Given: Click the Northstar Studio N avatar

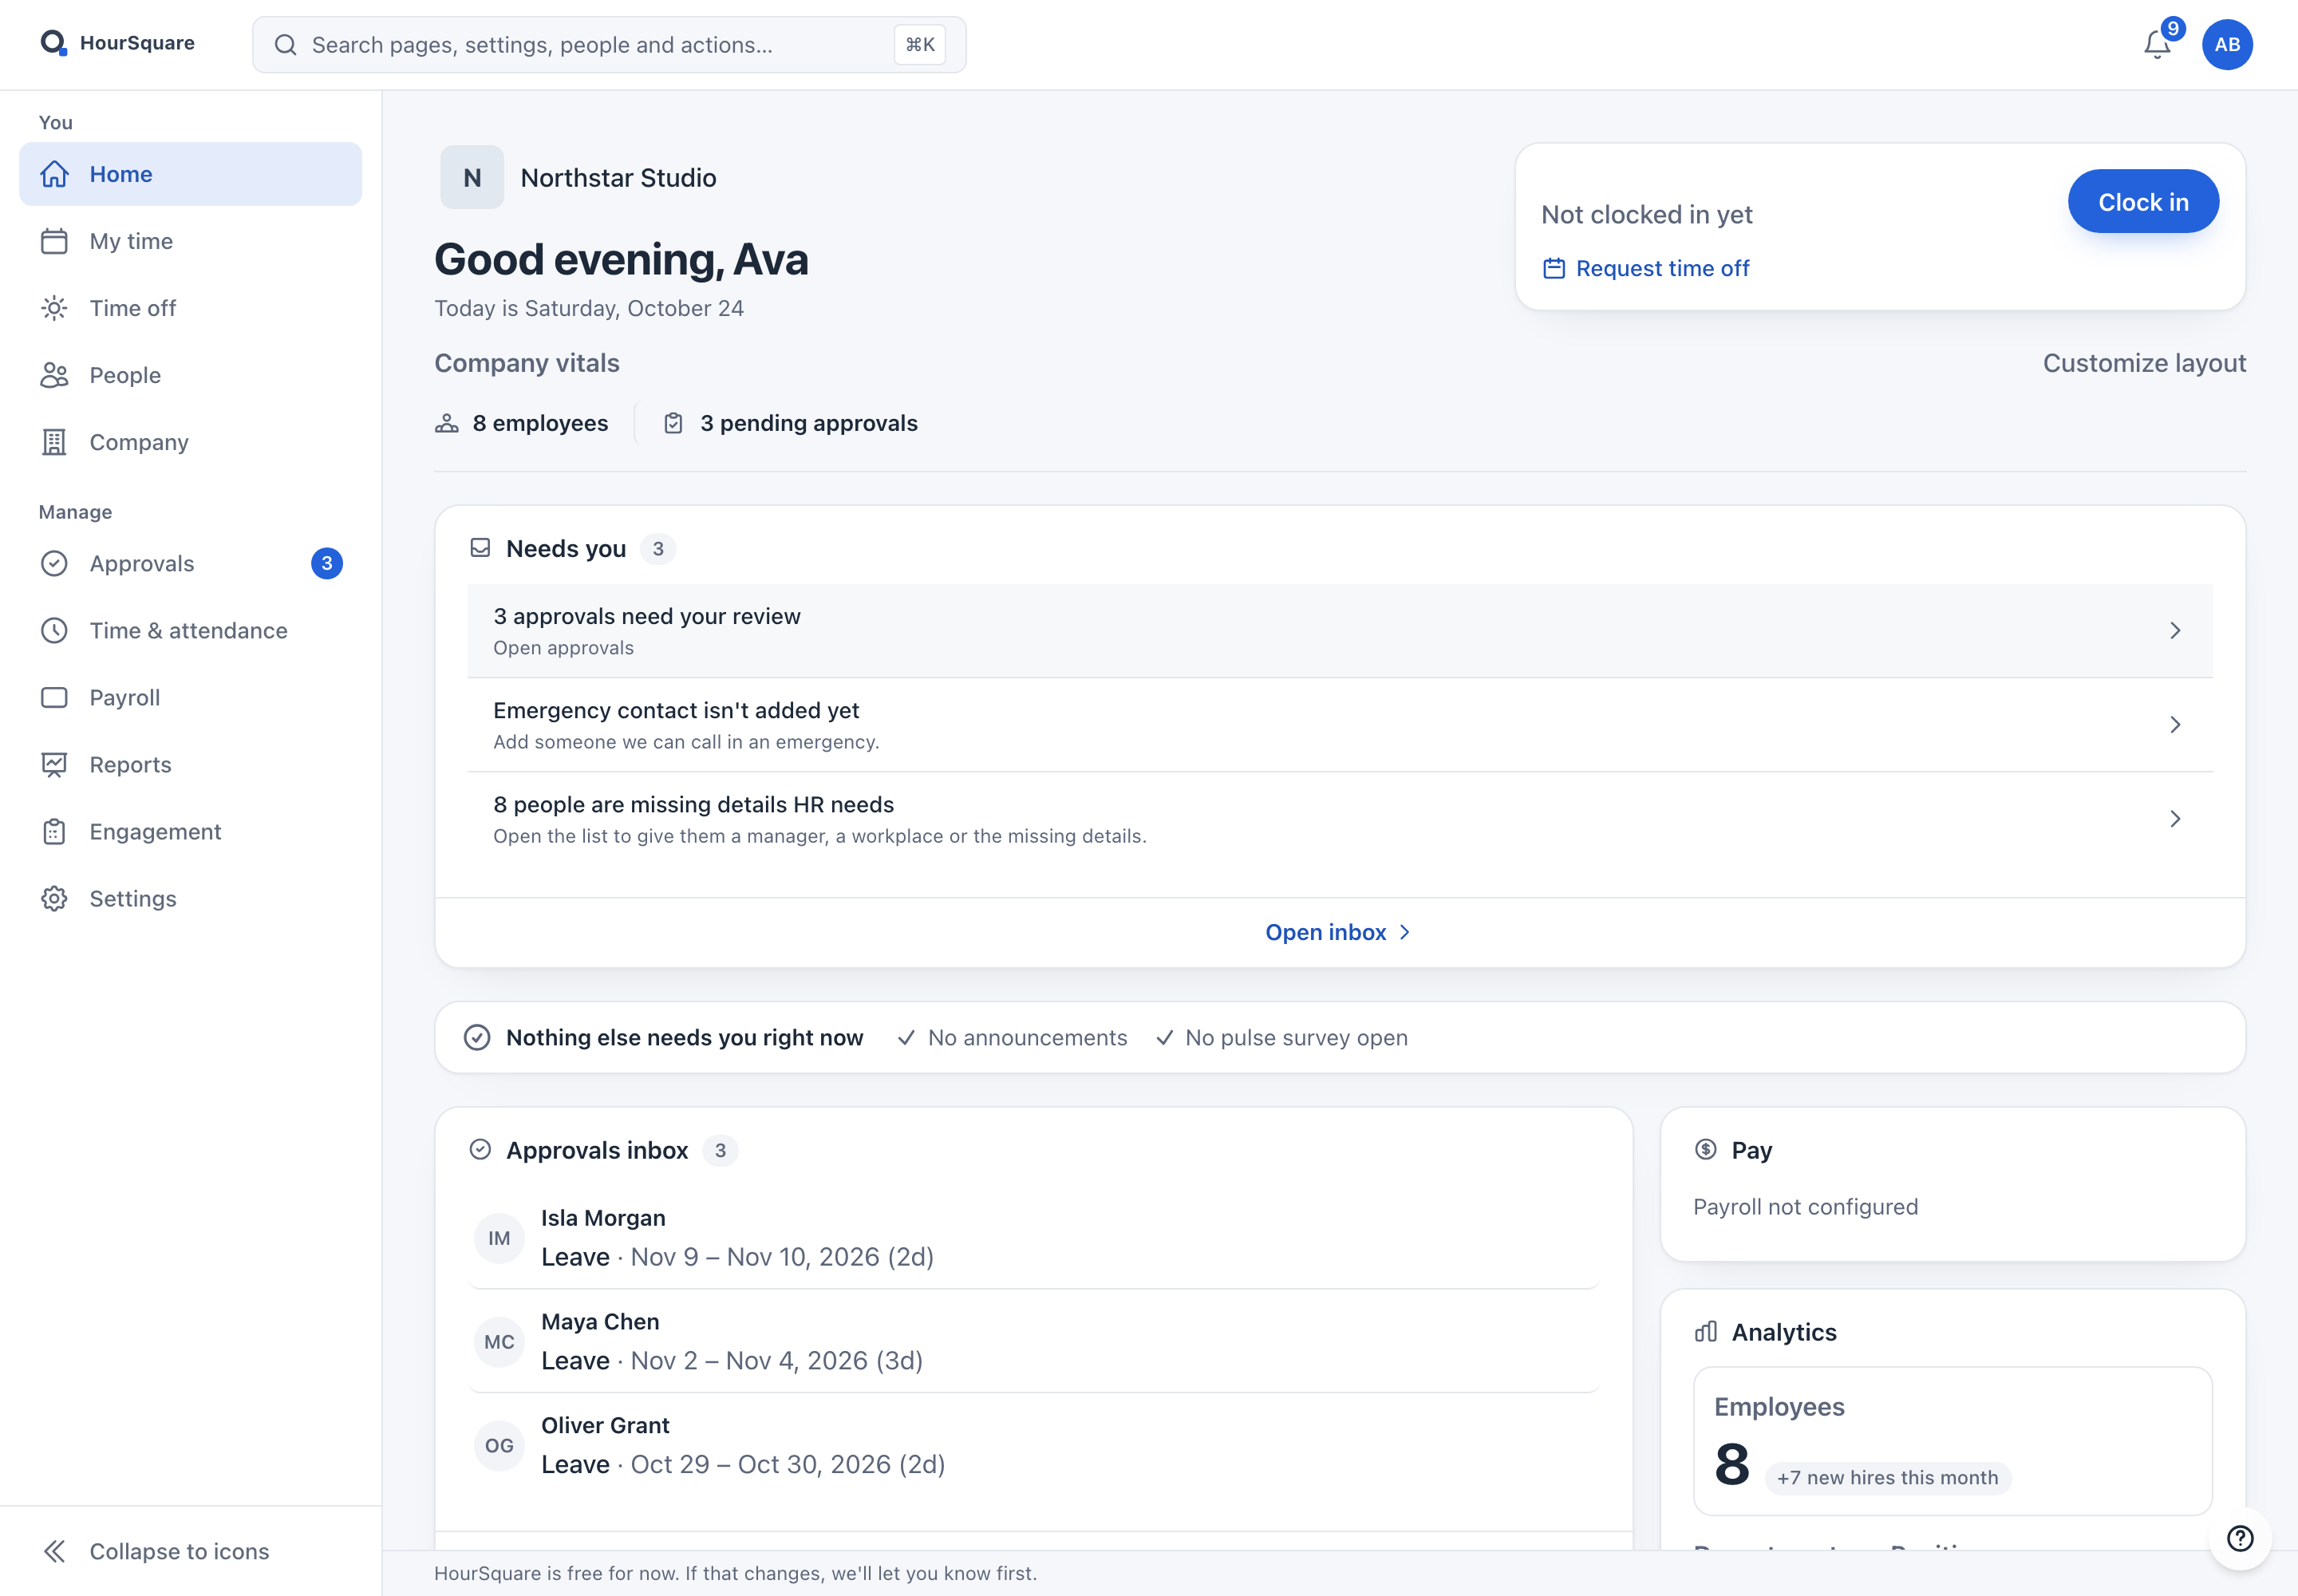Looking at the screenshot, I should tap(472, 177).
